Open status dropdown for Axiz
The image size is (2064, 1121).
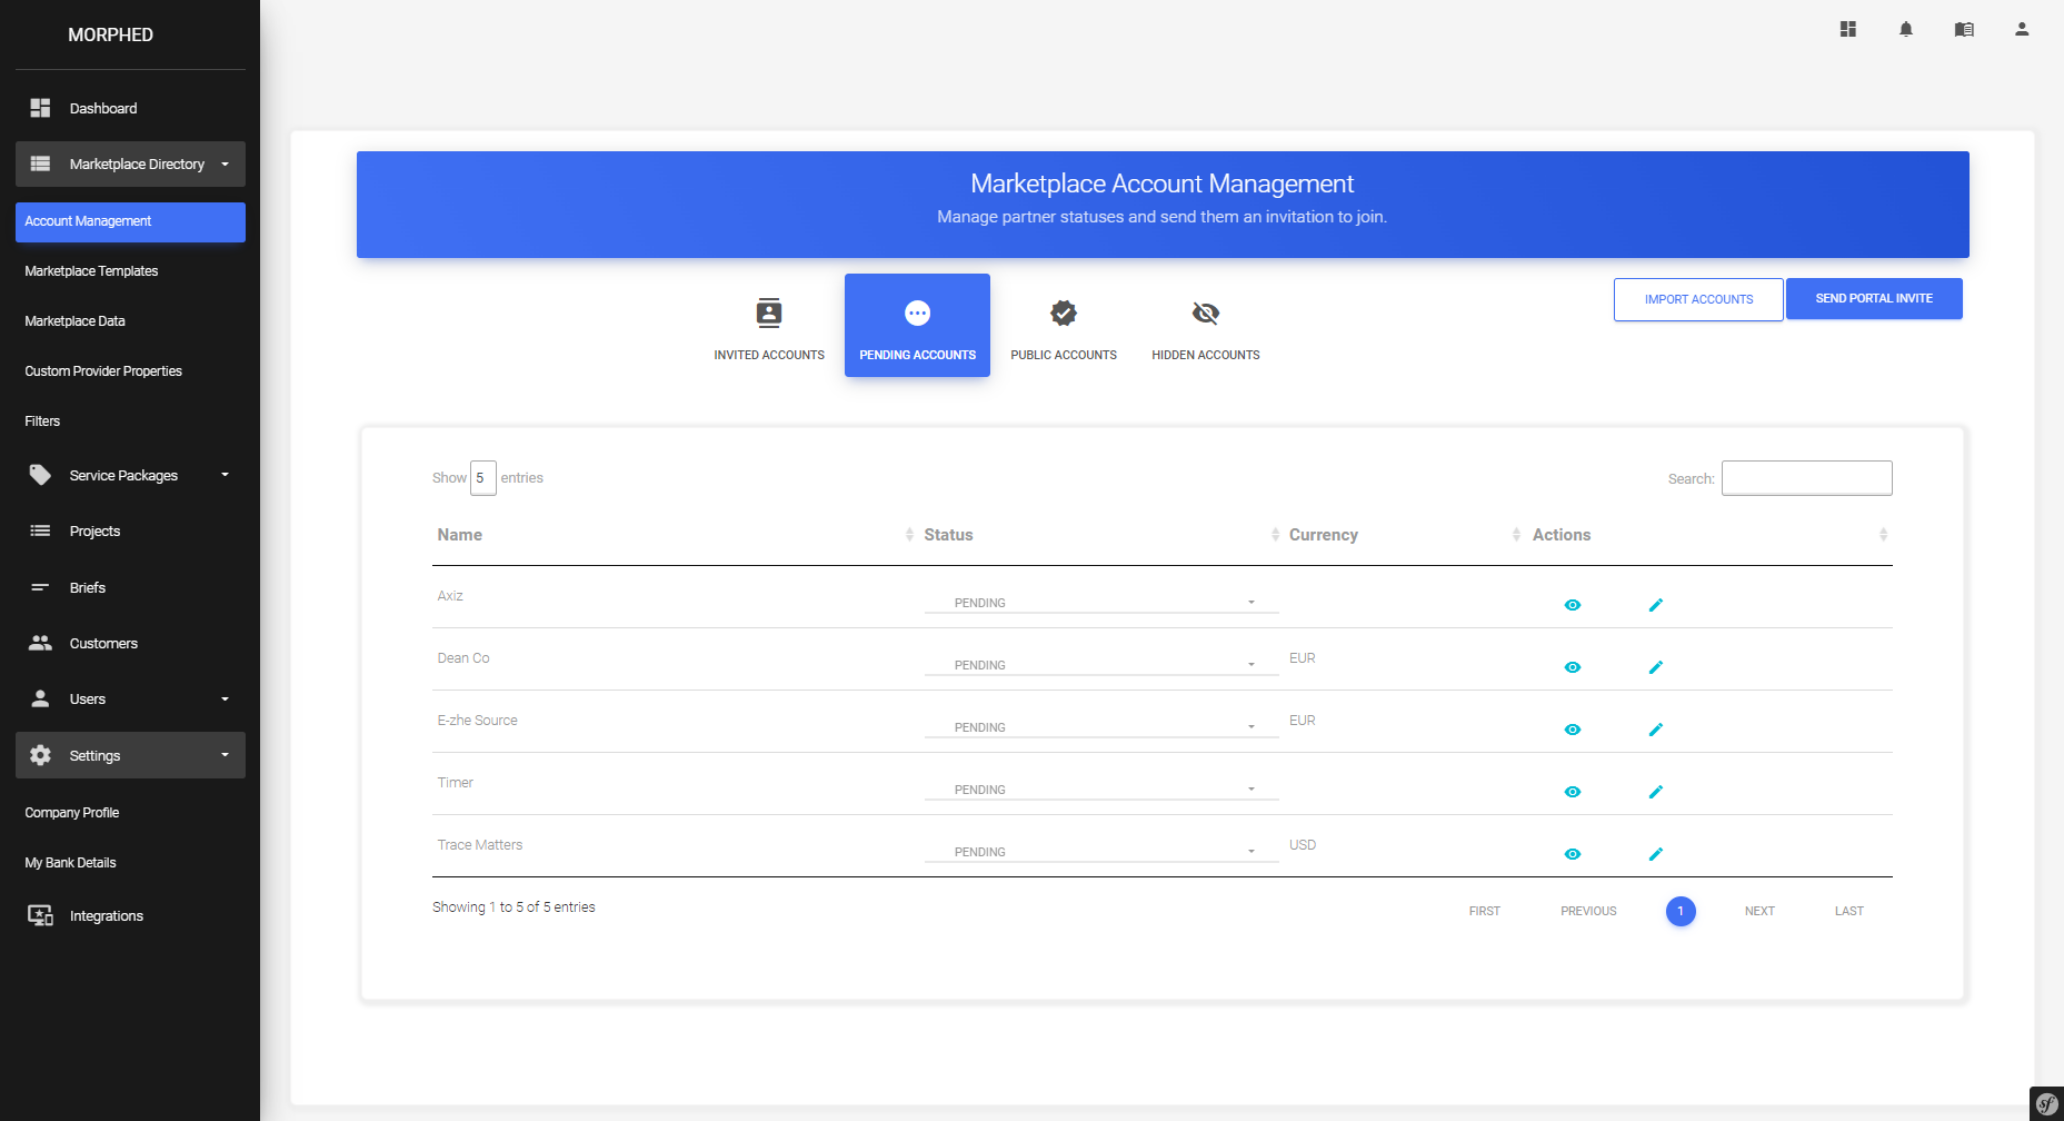(1101, 603)
